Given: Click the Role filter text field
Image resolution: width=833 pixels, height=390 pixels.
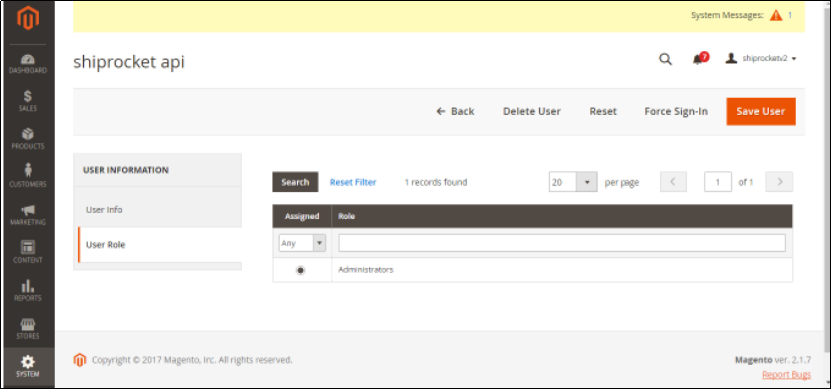Looking at the screenshot, I should click(562, 243).
